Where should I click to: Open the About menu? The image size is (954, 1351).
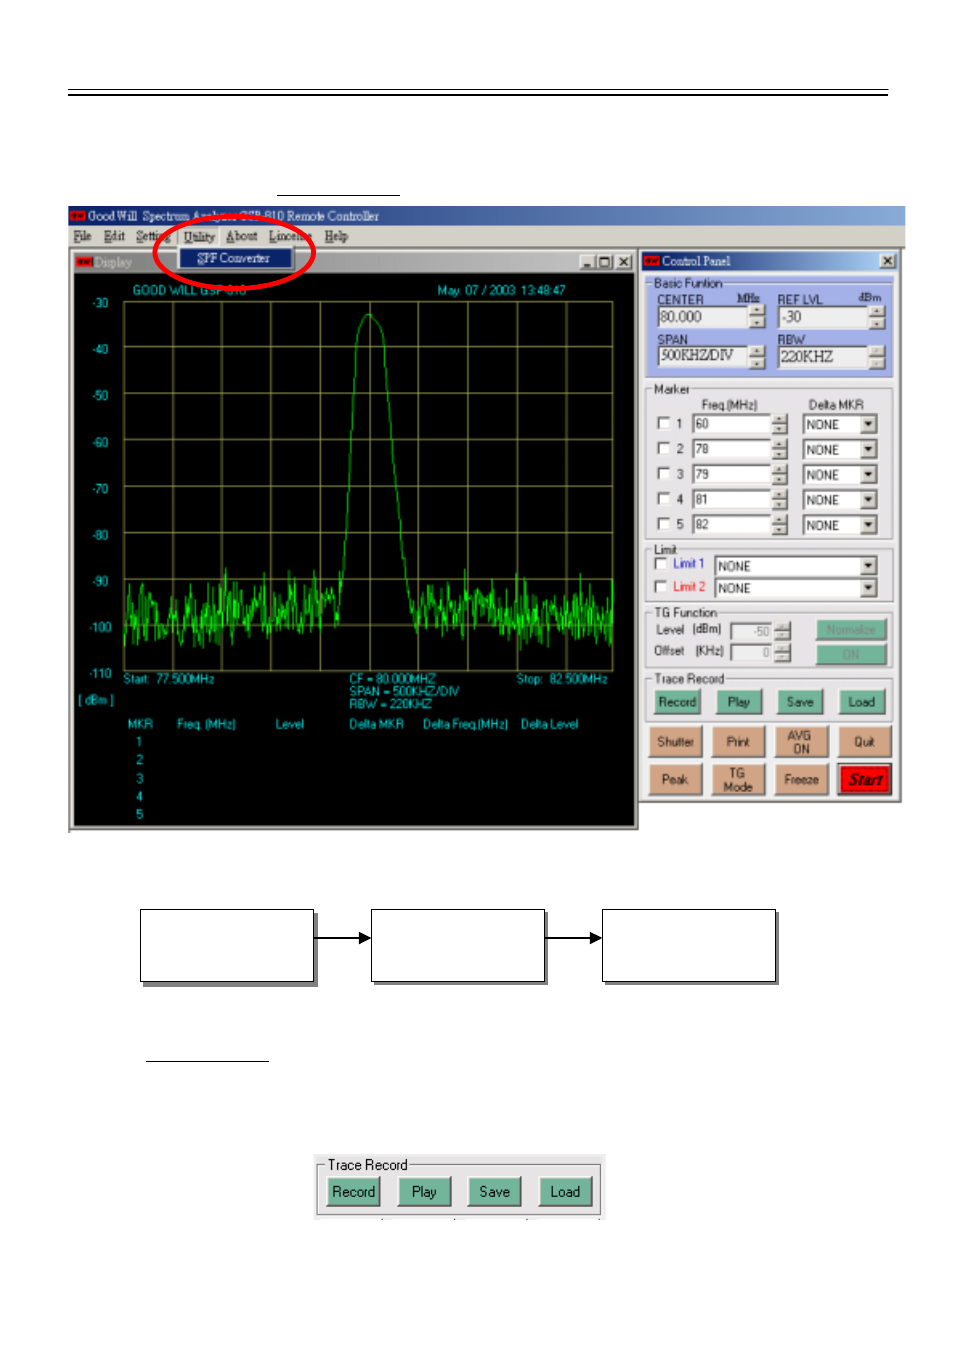pos(241,236)
